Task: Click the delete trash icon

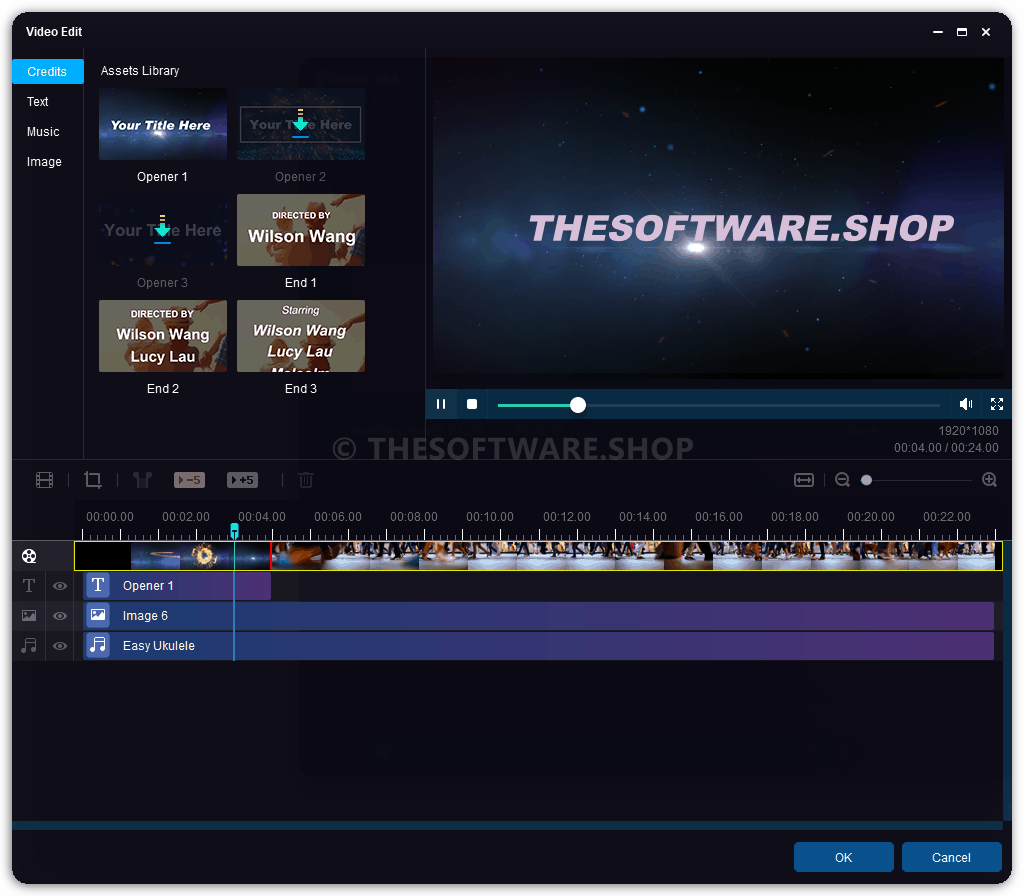Action: (x=306, y=481)
